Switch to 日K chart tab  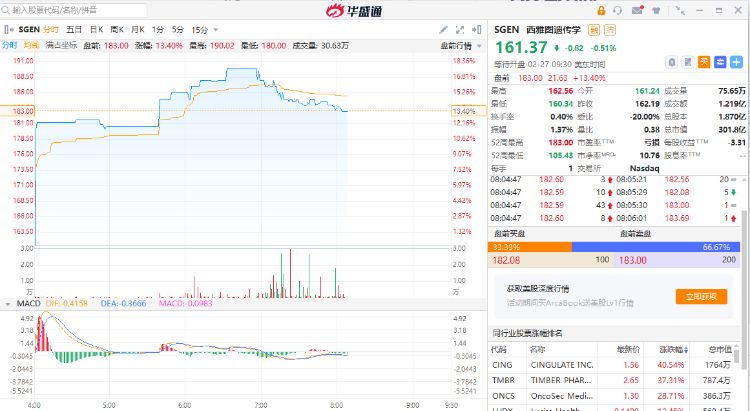coord(97,30)
